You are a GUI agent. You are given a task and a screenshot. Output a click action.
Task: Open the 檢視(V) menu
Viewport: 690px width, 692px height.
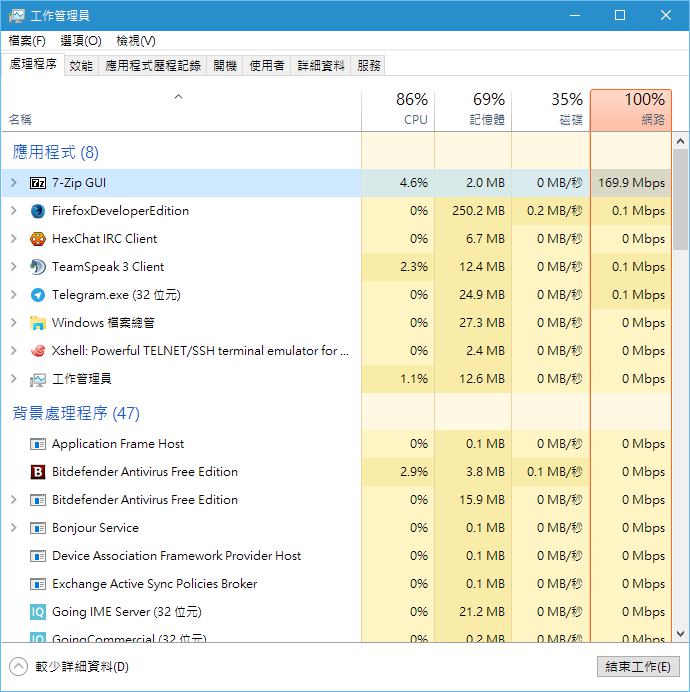[x=136, y=41]
